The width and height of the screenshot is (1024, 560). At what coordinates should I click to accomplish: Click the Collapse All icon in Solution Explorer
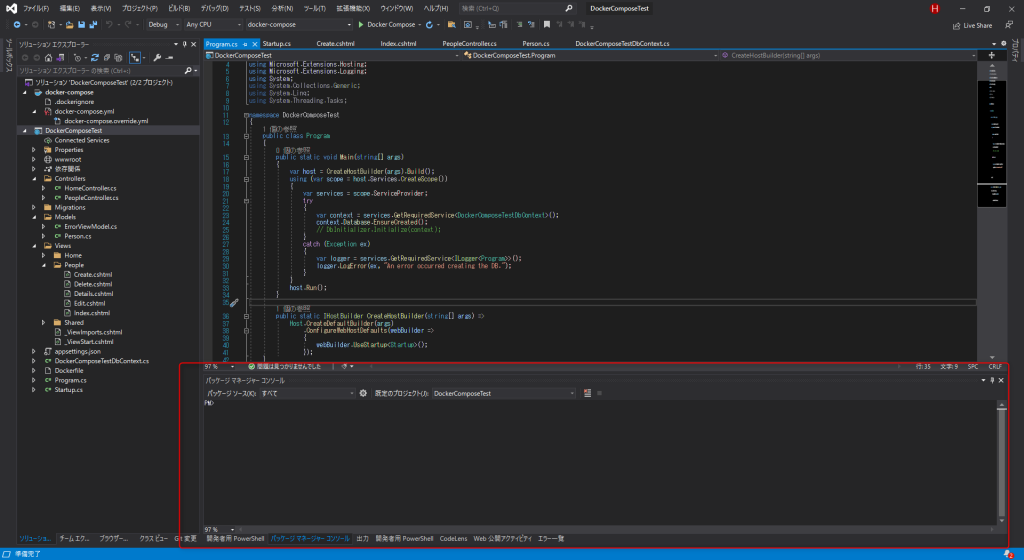tap(107, 57)
